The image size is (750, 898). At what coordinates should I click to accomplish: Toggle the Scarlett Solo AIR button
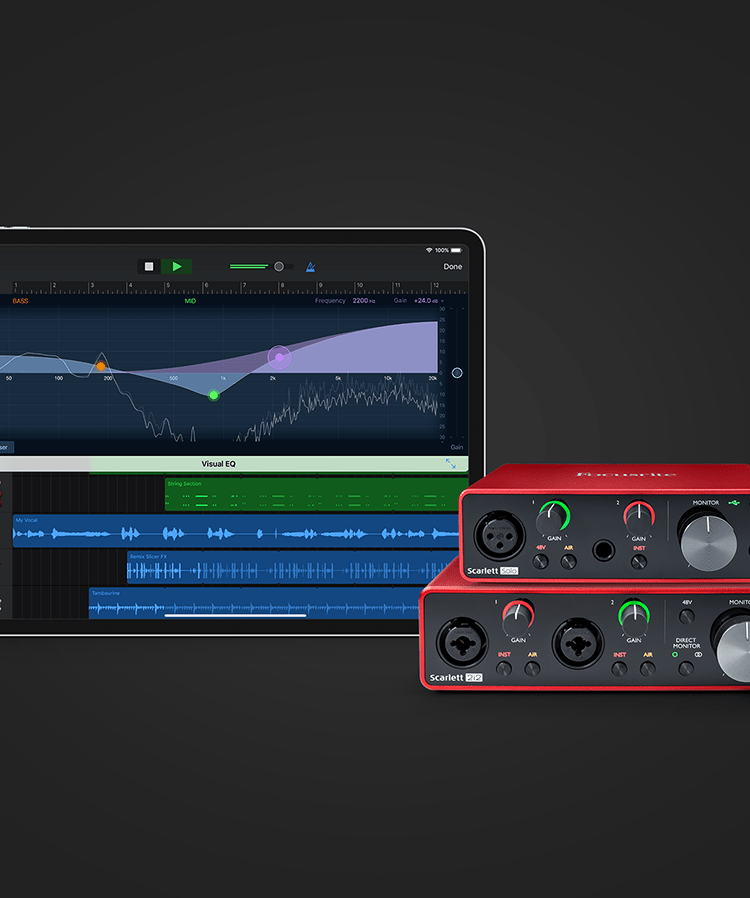click(569, 562)
